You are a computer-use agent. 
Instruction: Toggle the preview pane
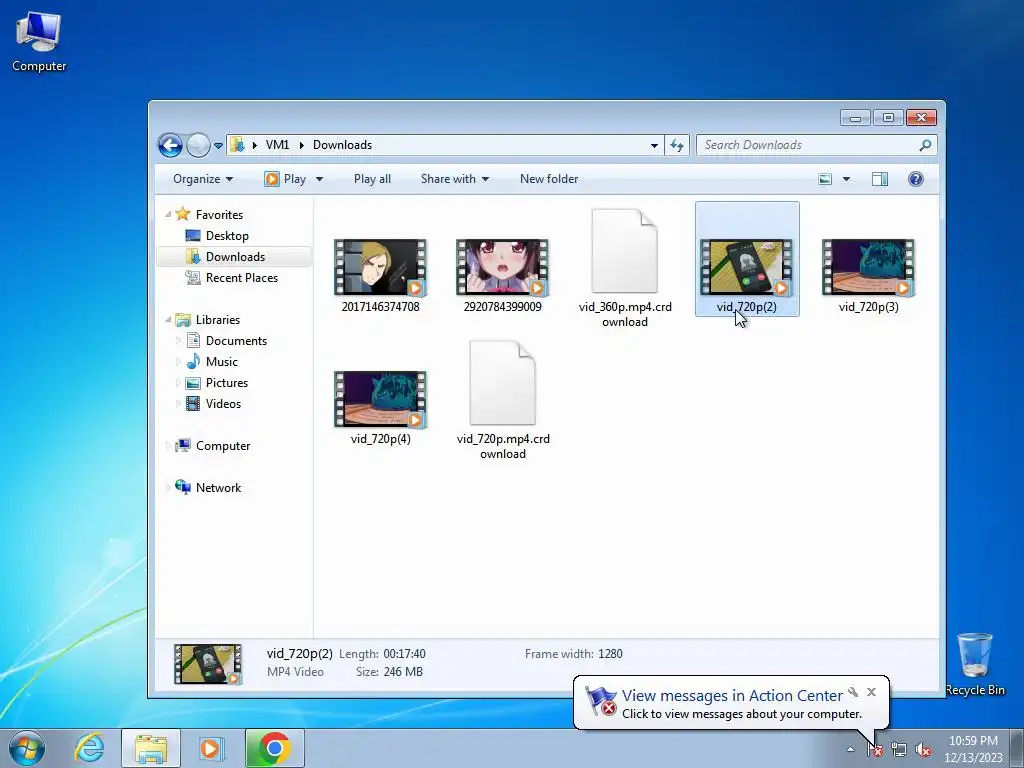[880, 179]
